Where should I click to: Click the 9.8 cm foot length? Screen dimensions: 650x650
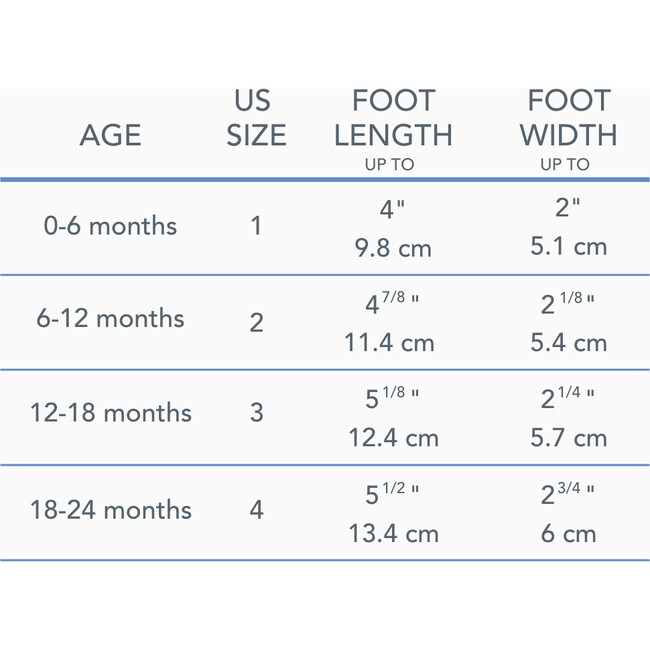(x=393, y=248)
